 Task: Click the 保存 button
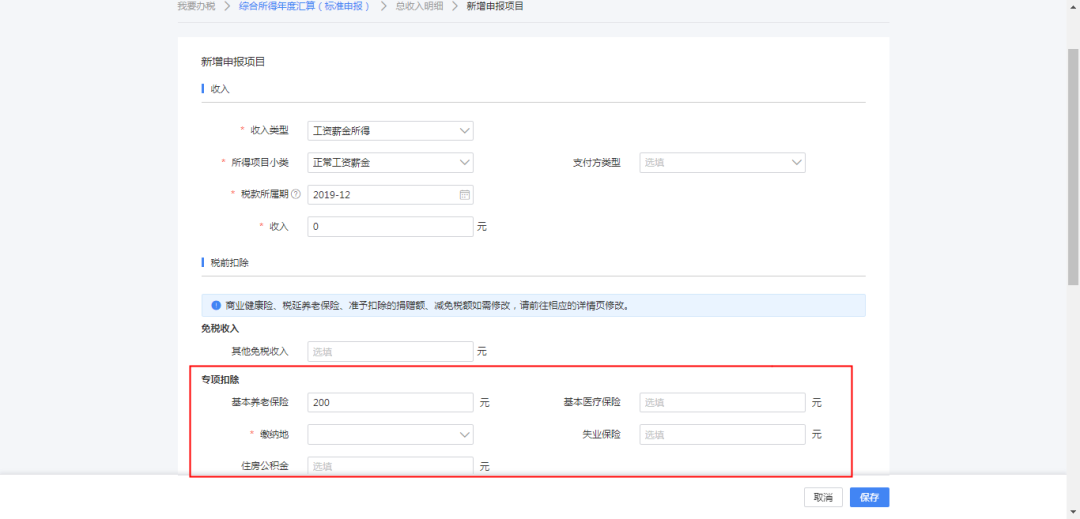869,497
